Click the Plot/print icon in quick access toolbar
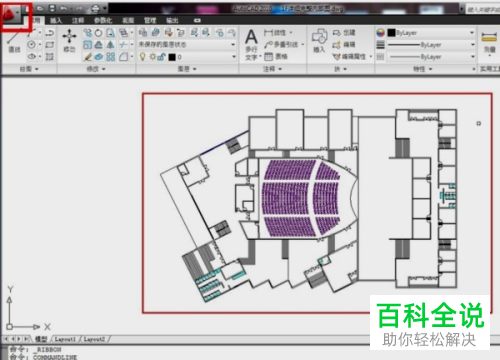The width and height of the screenshot is (500, 360). click(x=95, y=8)
